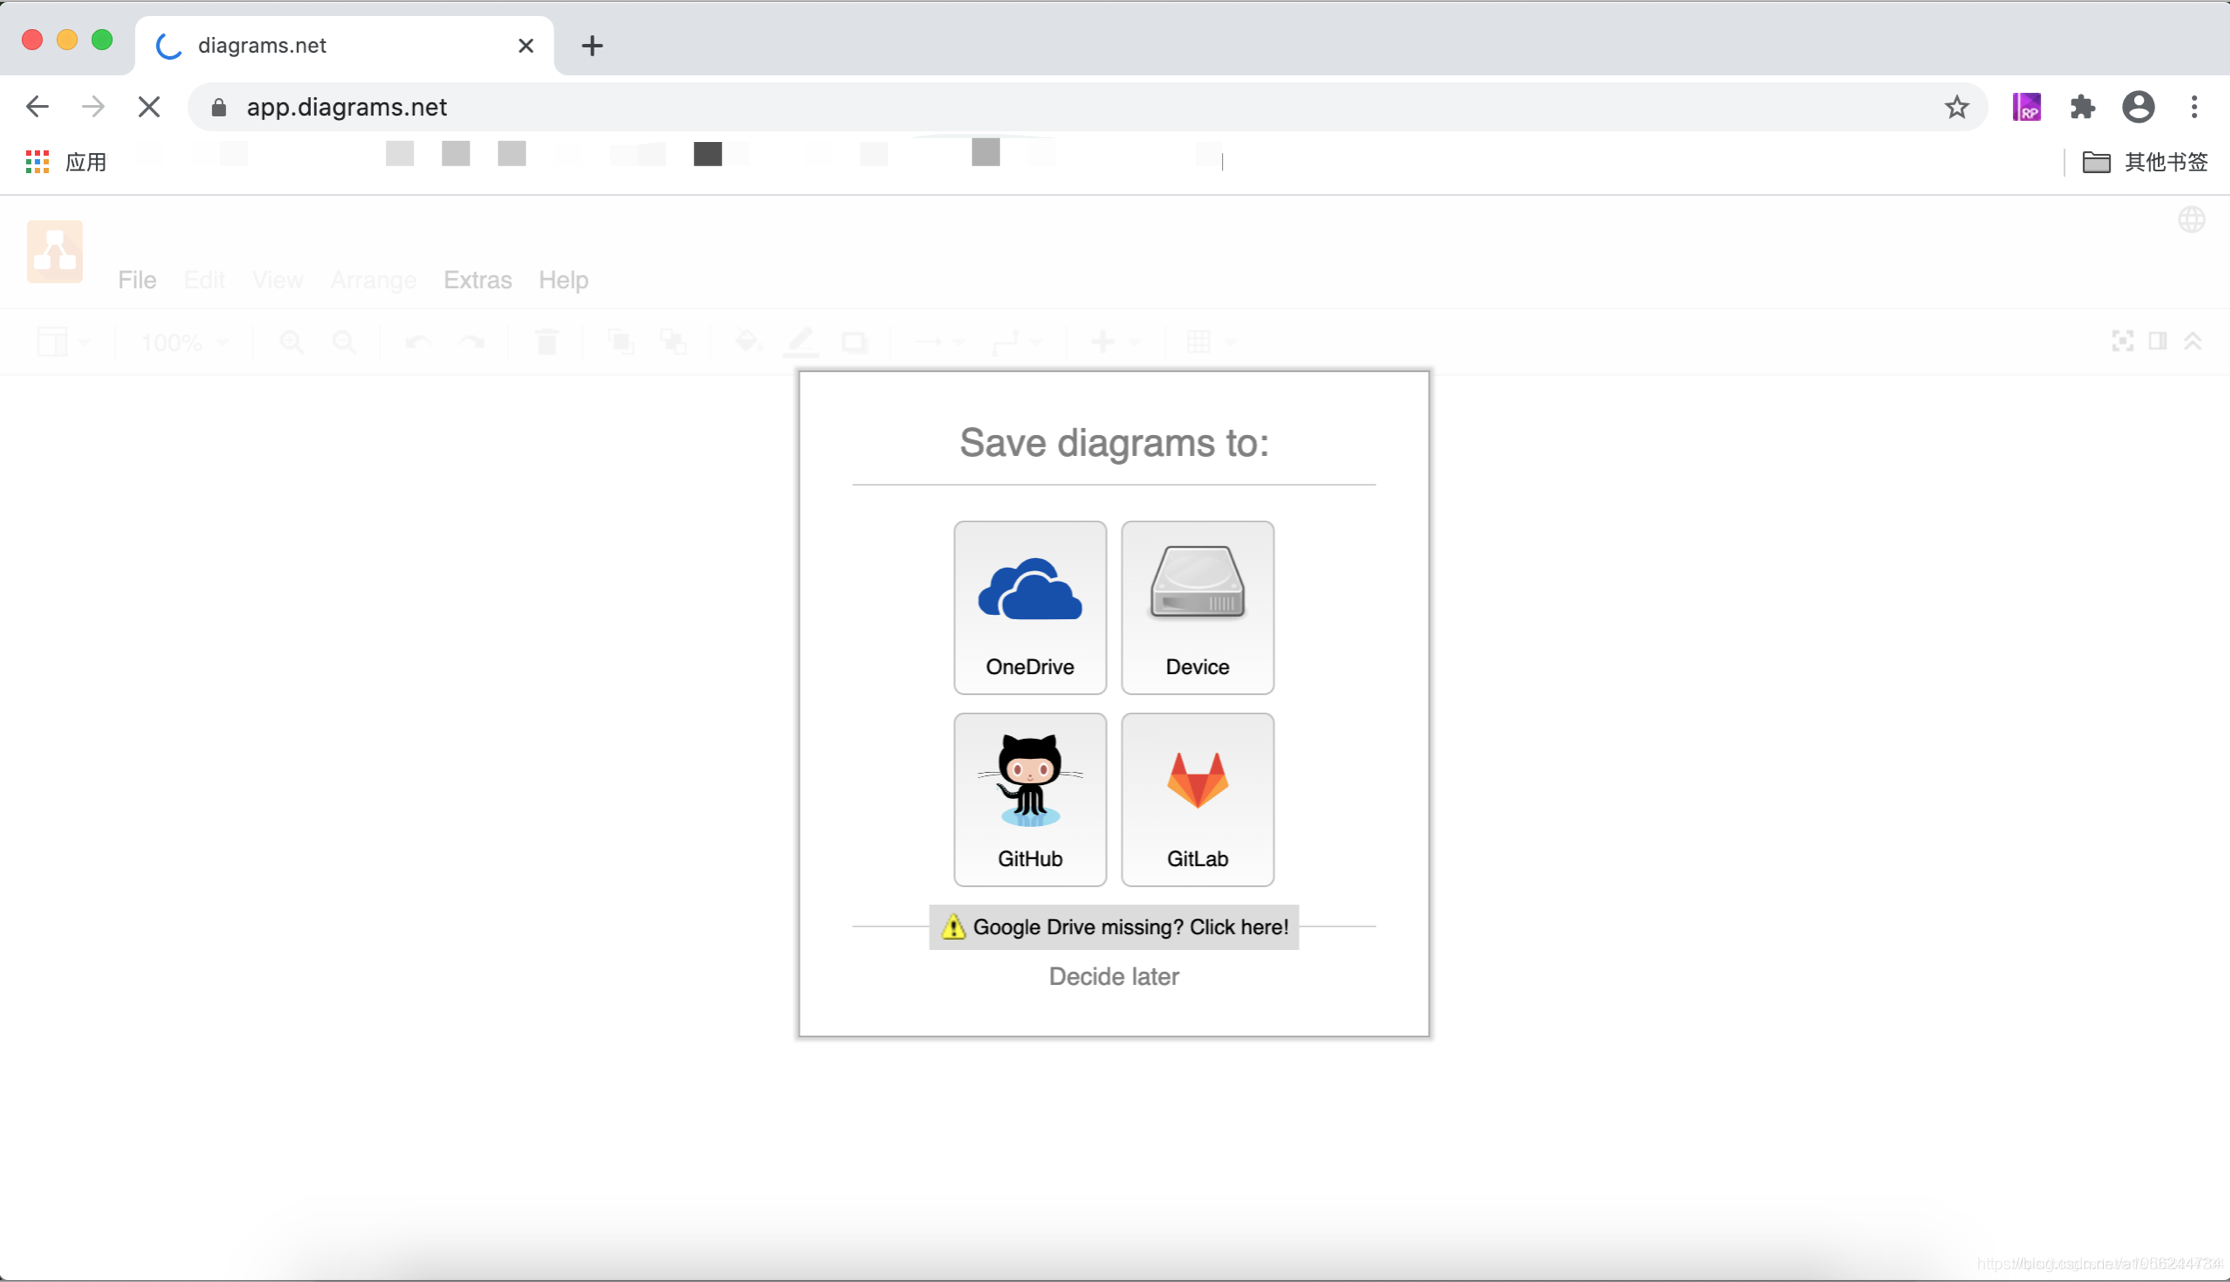Click the undo arrow icon
Image resolution: width=2230 pixels, height=1282 pixels.
point(418,342)
